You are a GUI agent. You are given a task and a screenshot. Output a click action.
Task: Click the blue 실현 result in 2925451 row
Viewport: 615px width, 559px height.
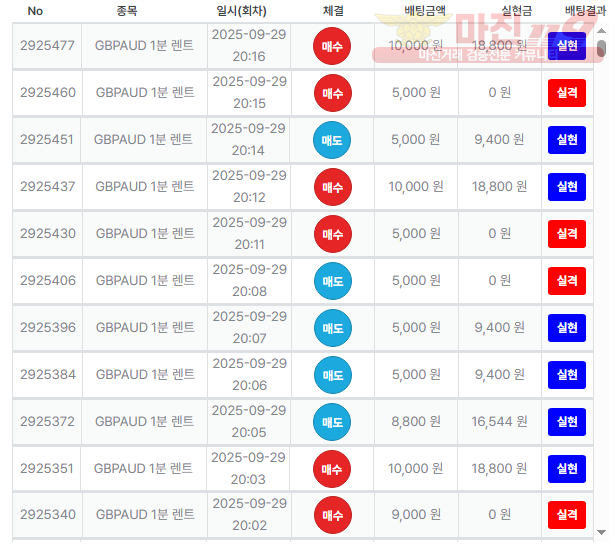point(567,140)
